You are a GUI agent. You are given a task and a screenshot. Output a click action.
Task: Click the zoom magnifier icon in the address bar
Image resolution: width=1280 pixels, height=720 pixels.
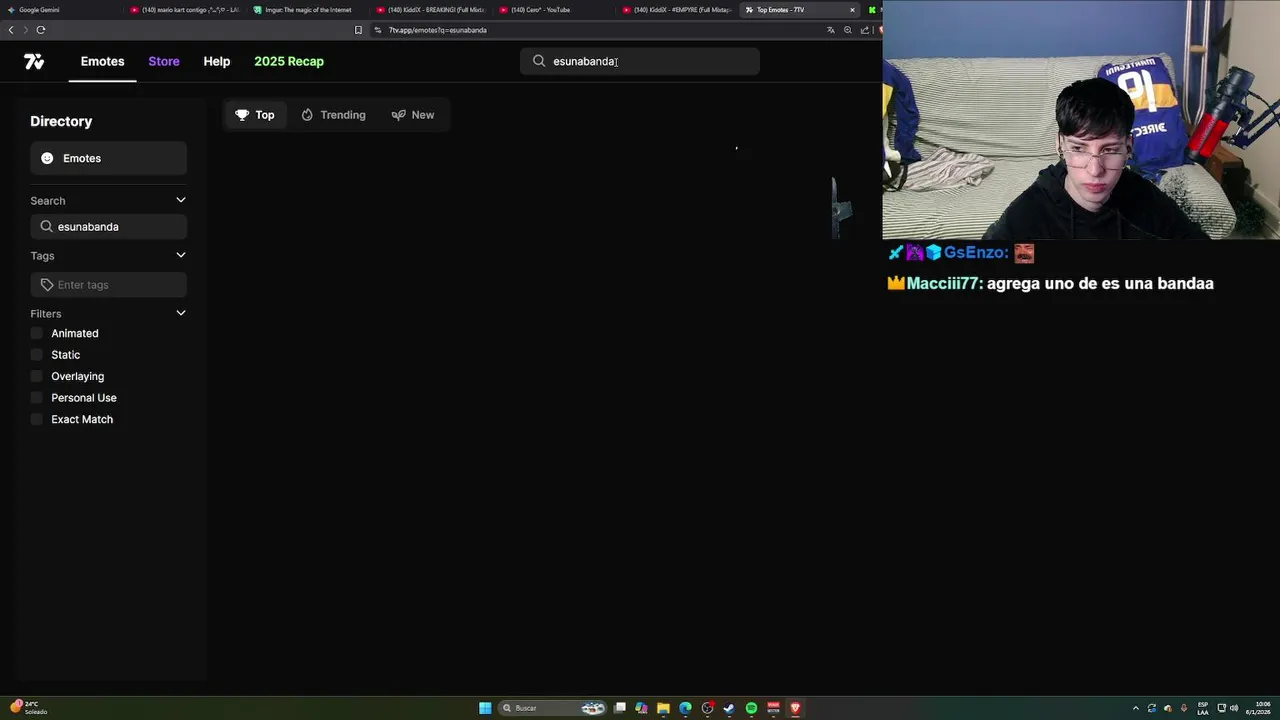click(x=848, y=30)
